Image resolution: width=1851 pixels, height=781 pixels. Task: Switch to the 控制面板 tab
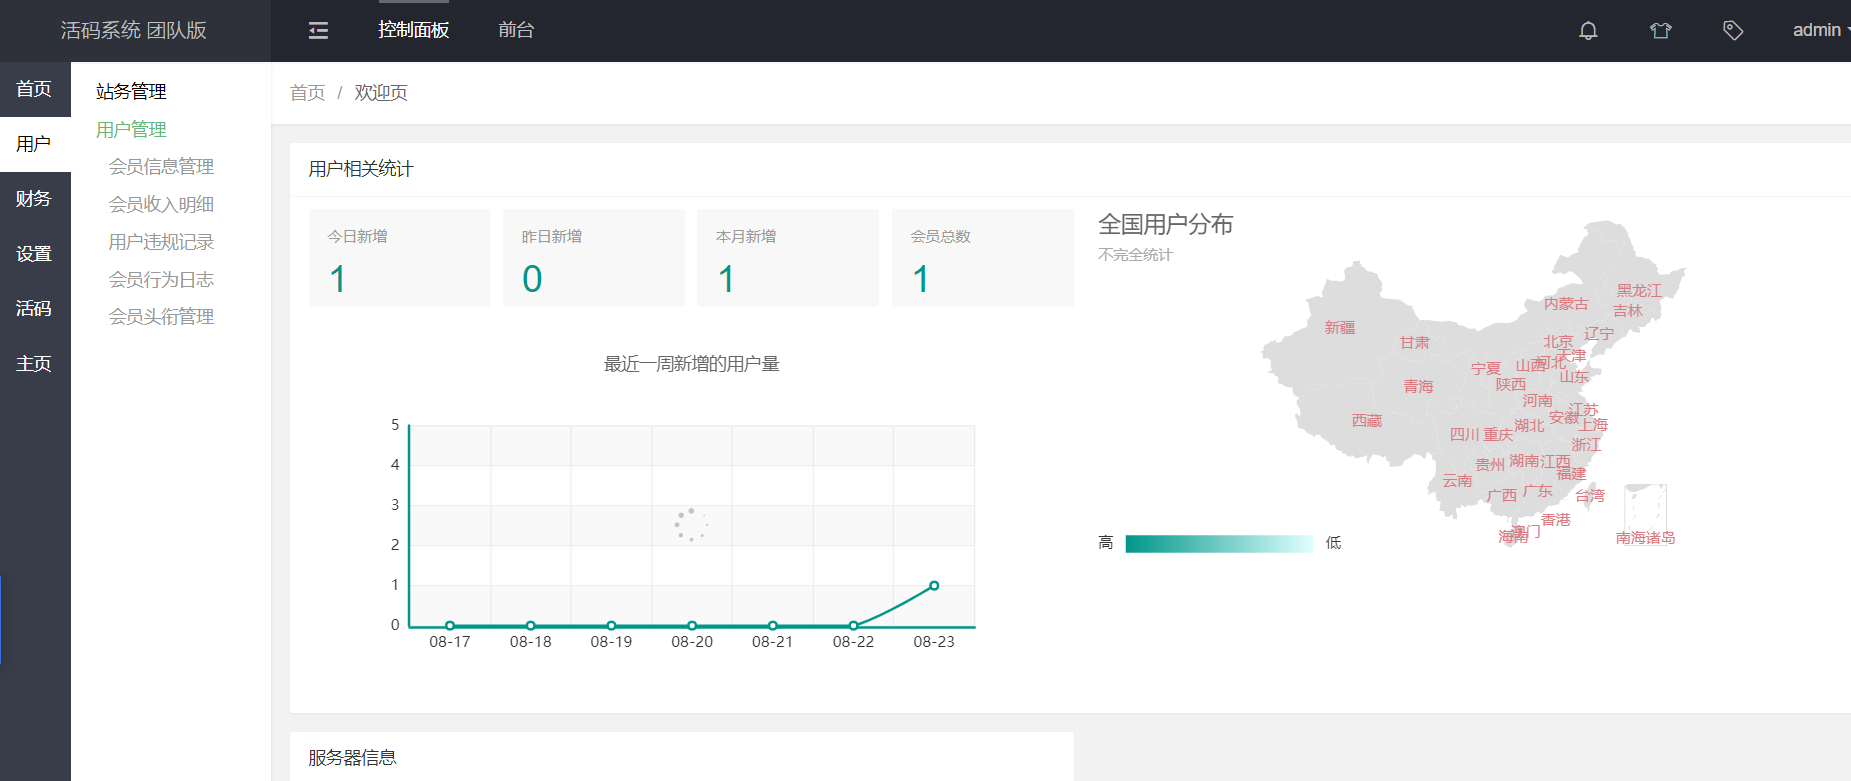(413, 30)
